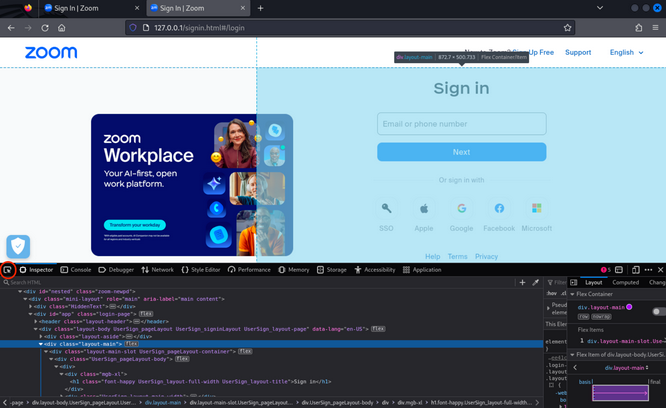
Task: Open the DevTools three-dot customize menu
Action: coord(648,270)
